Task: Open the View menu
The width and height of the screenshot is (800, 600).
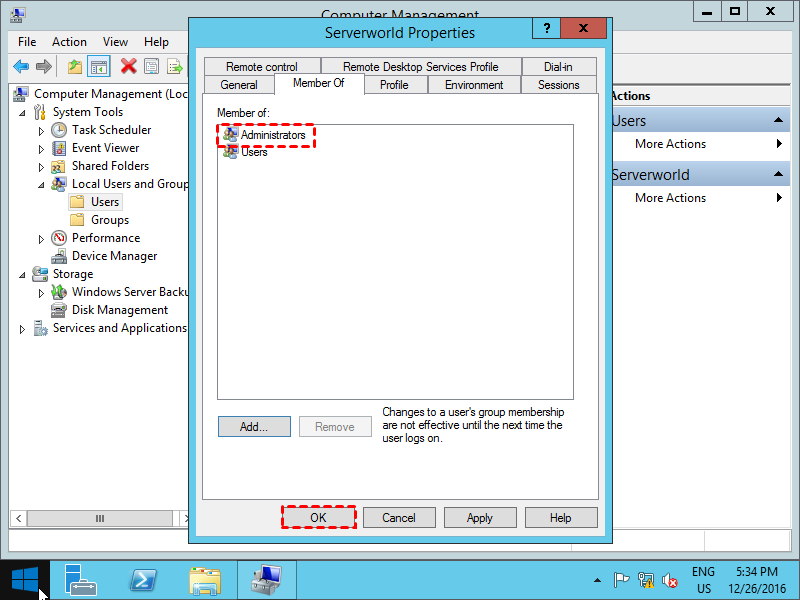Action: pyautogui.click(x=115, y=42)
